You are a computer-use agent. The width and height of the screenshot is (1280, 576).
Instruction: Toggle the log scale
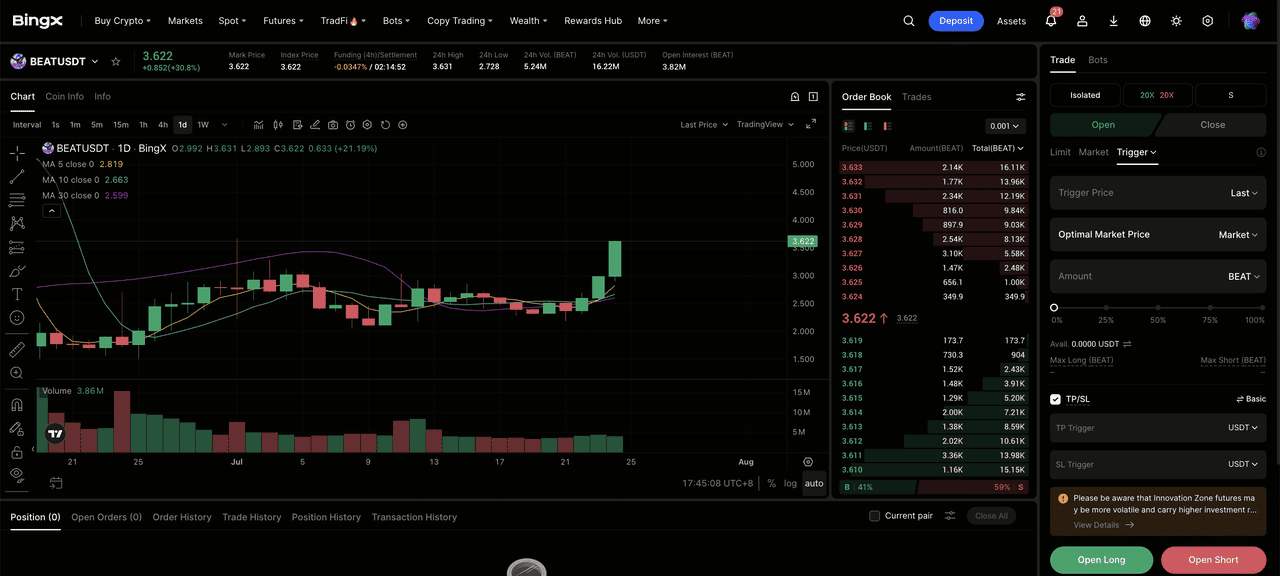[x=790, y=483]
